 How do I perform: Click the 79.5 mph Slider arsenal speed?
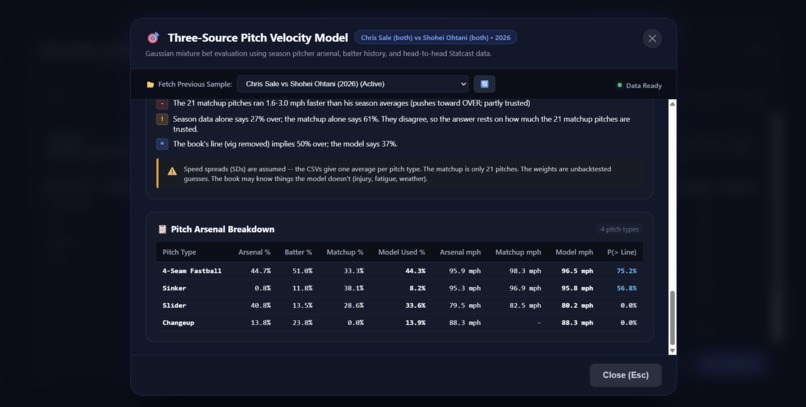(465, 306)
